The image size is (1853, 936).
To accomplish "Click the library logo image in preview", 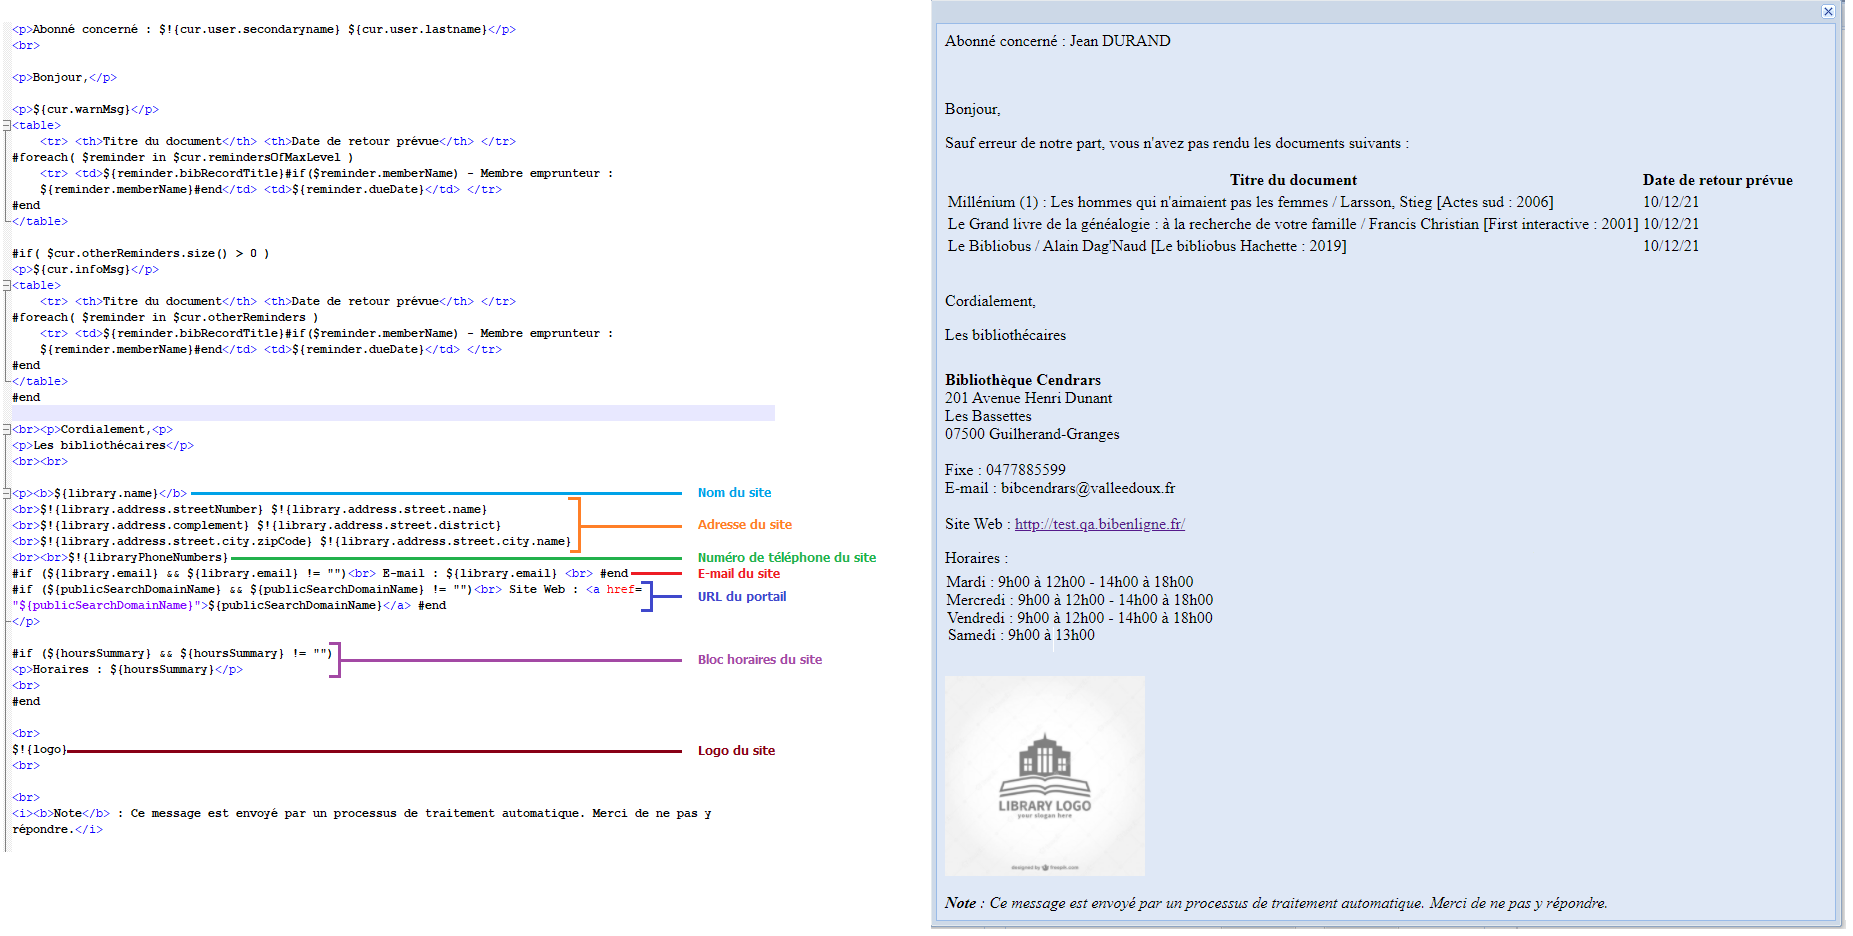I will pos(1044,776).
